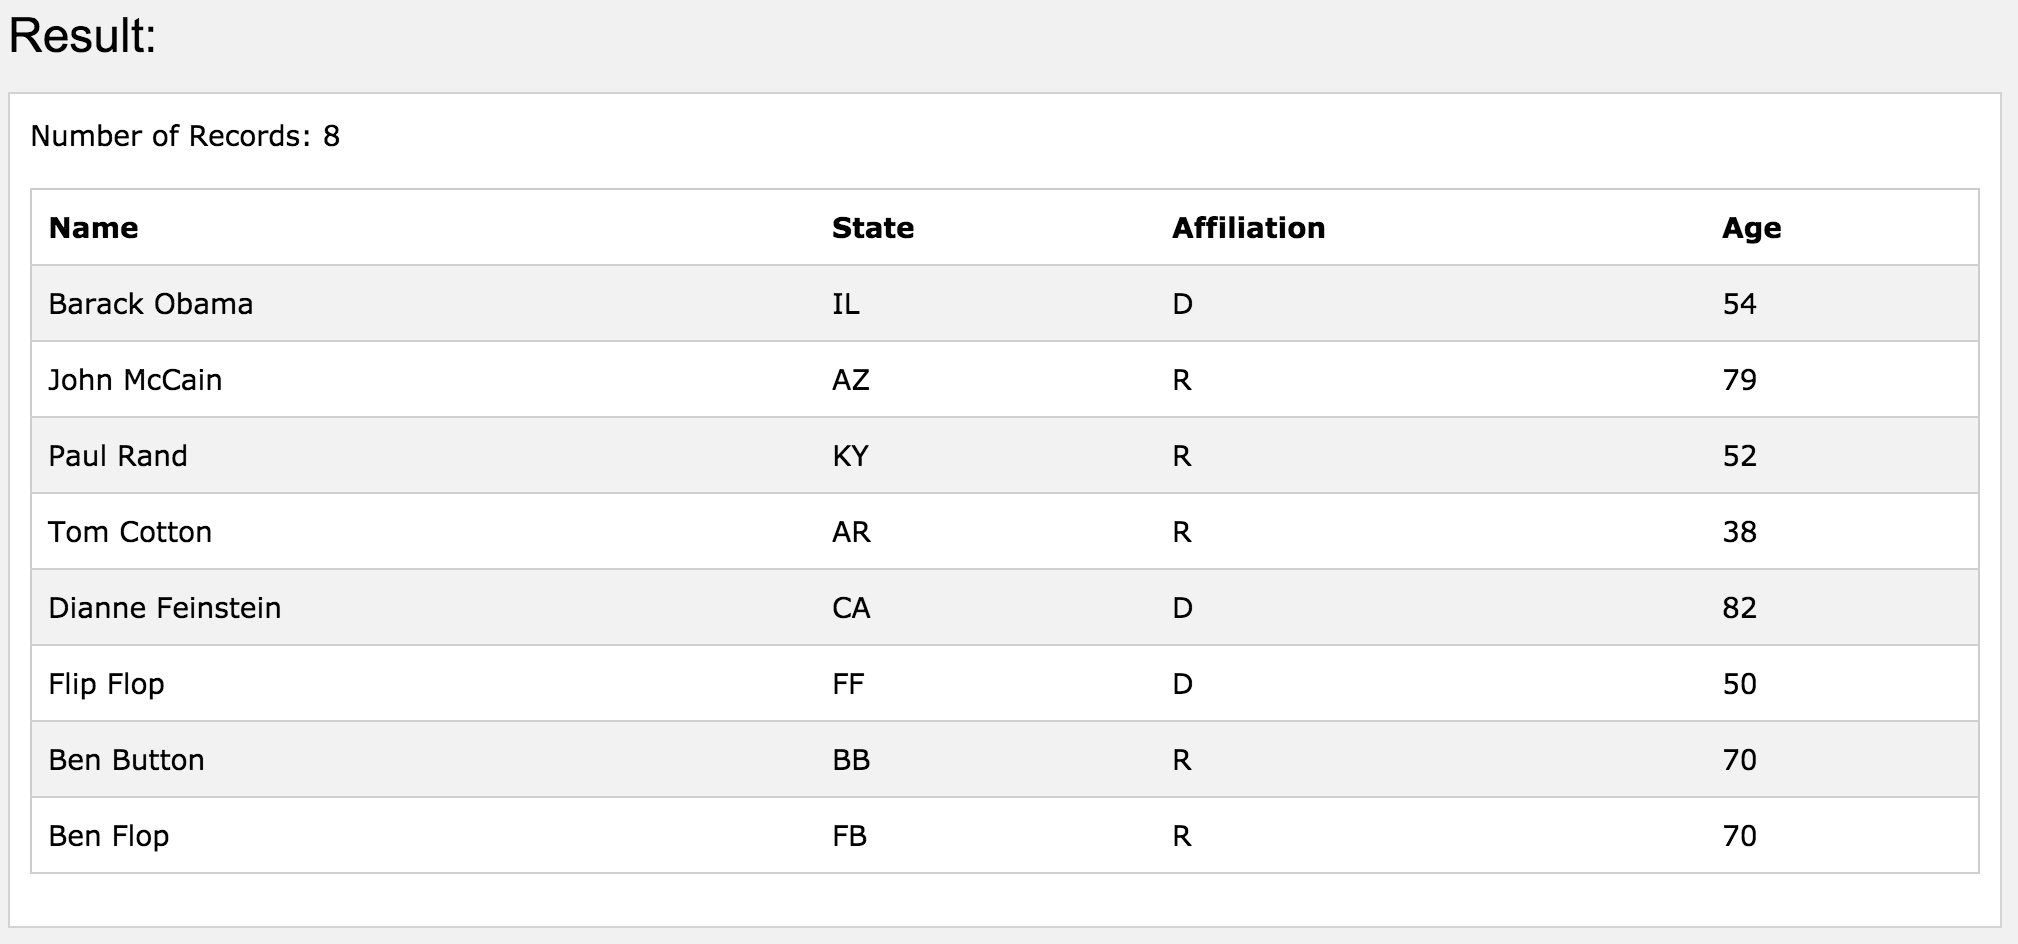The height and width of the screenshot is (944, 2018).
Task: Select the Ben Button name cell
Action: (126, 760)
